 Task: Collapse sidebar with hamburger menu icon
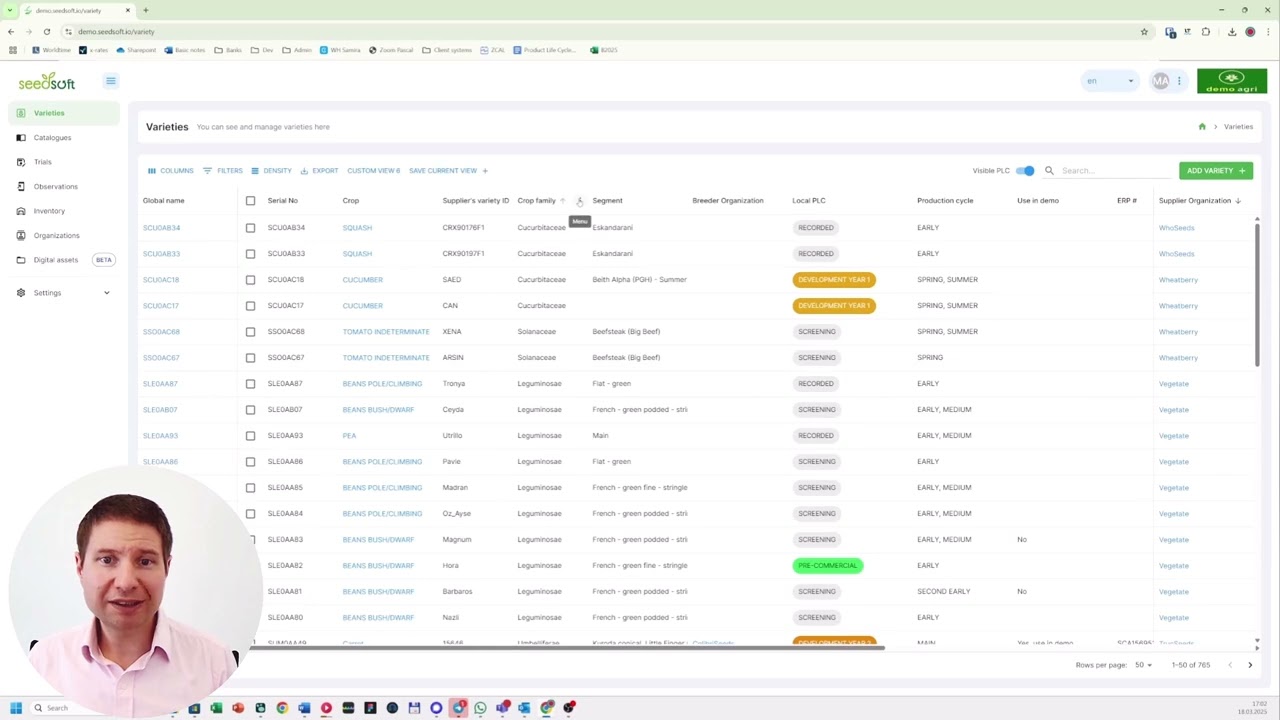tap(111, 81)
